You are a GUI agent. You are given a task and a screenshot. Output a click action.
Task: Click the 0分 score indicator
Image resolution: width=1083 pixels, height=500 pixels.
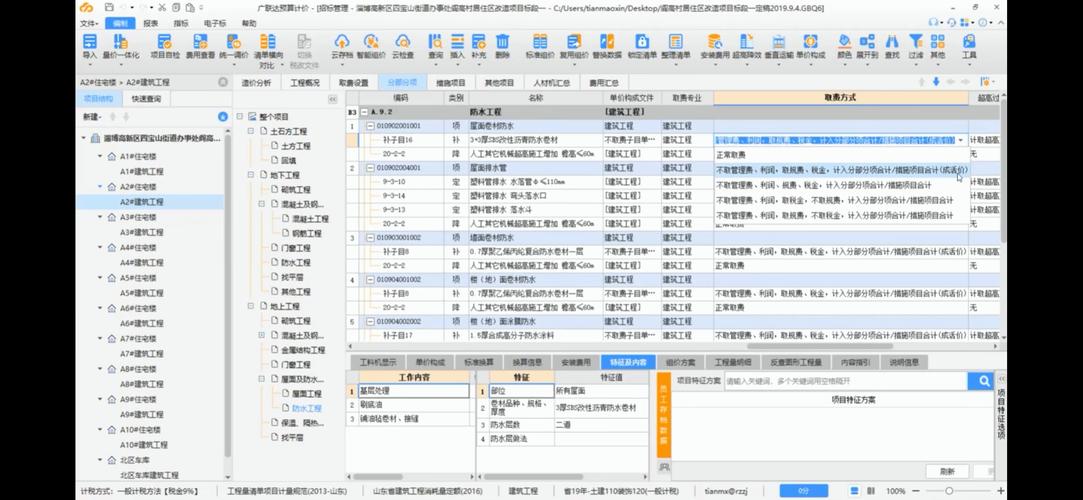803,490
